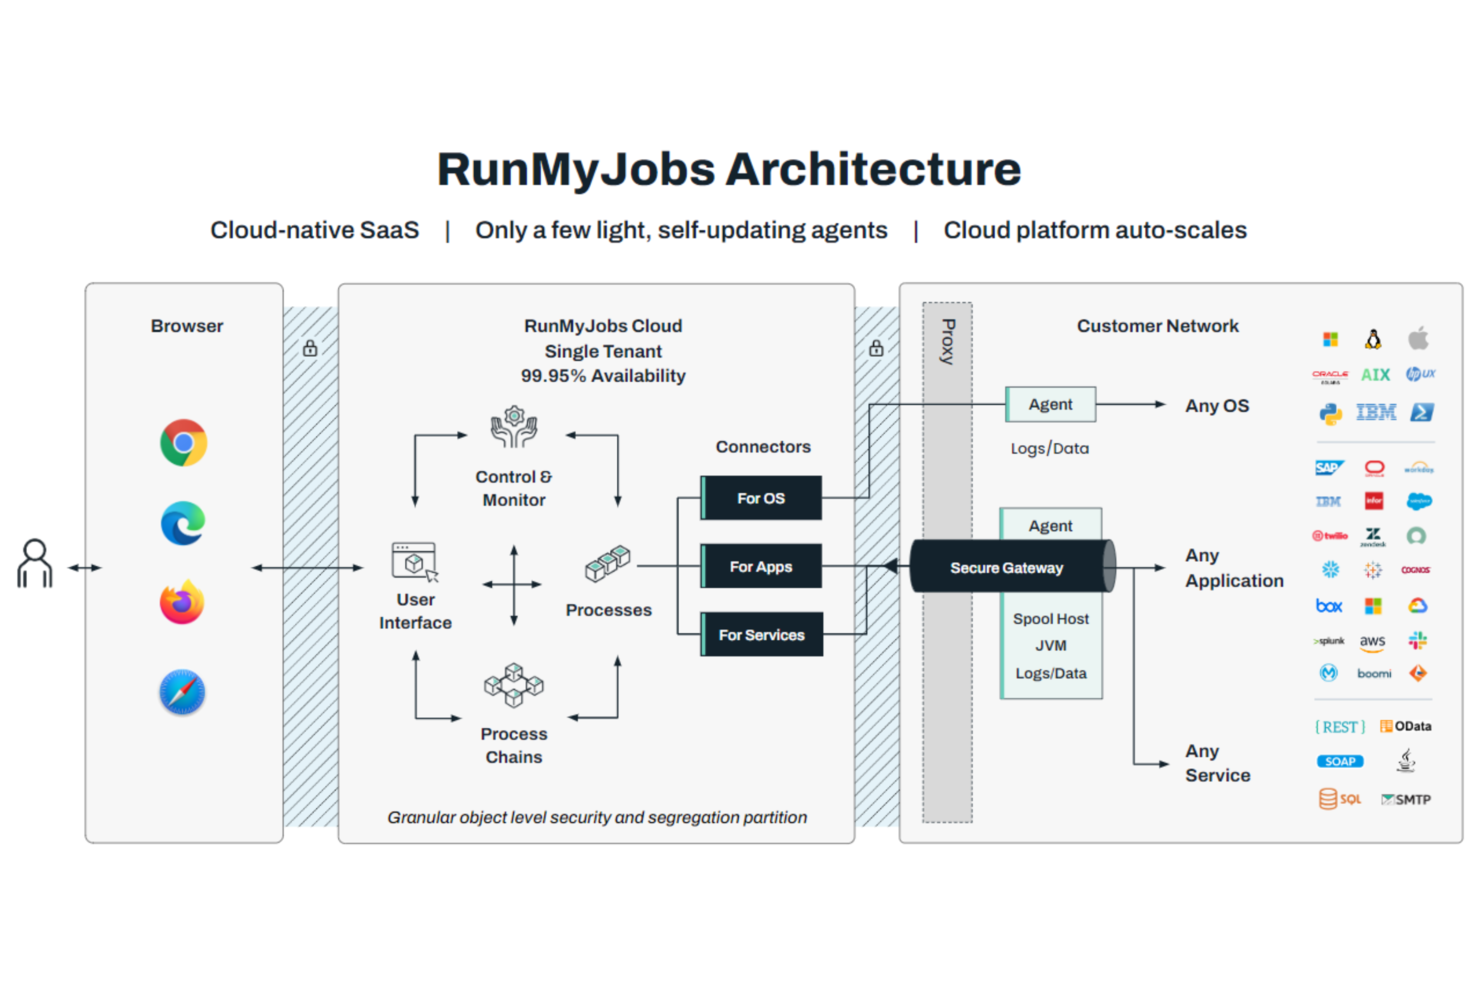Click the AIX logo
Screen dimensions: 1480x987
[1376, 375]
